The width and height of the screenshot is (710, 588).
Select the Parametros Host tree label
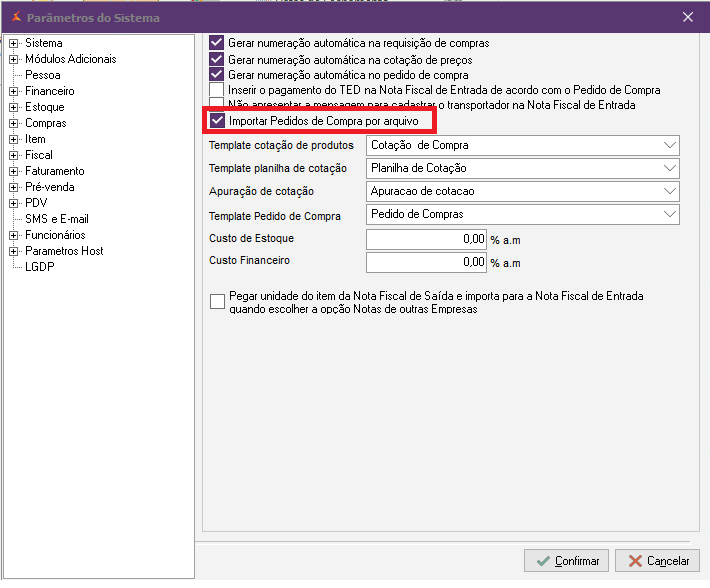[64, 251]
